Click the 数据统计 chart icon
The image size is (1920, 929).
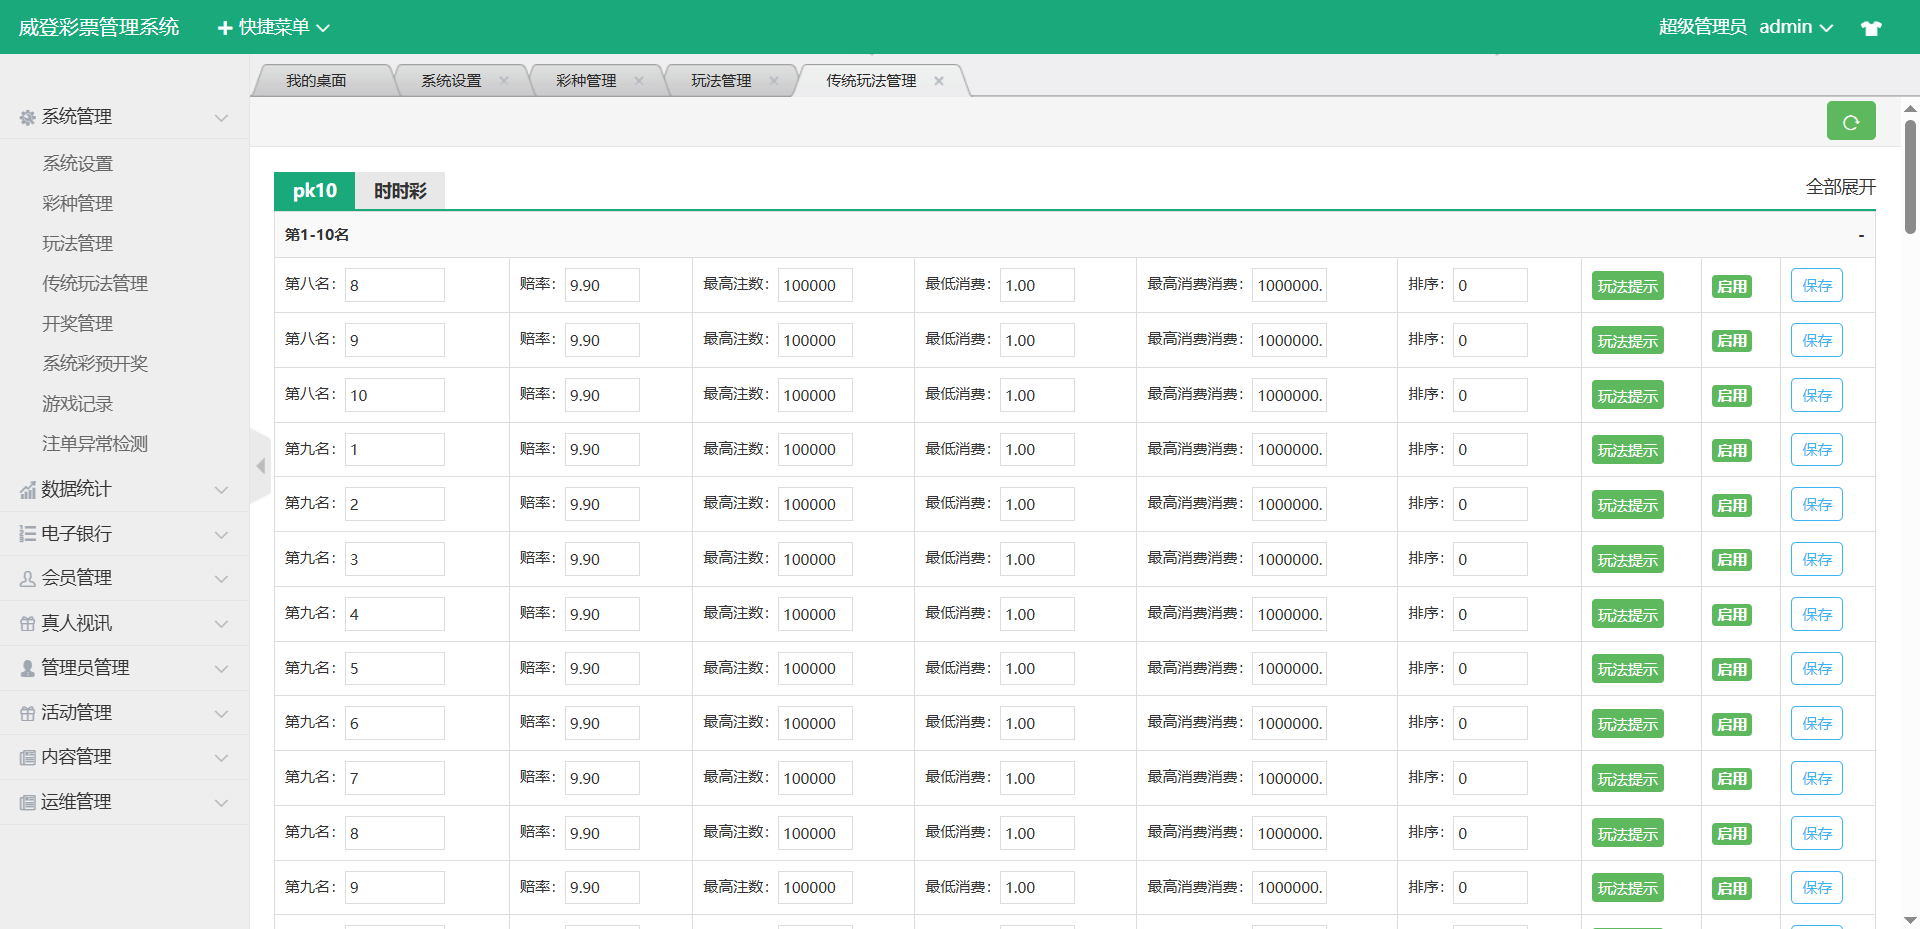point(28,490)
